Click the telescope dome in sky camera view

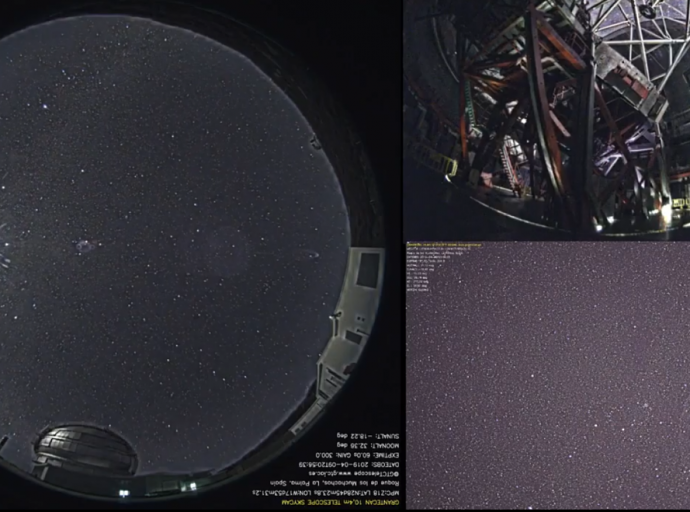[85, 450]
